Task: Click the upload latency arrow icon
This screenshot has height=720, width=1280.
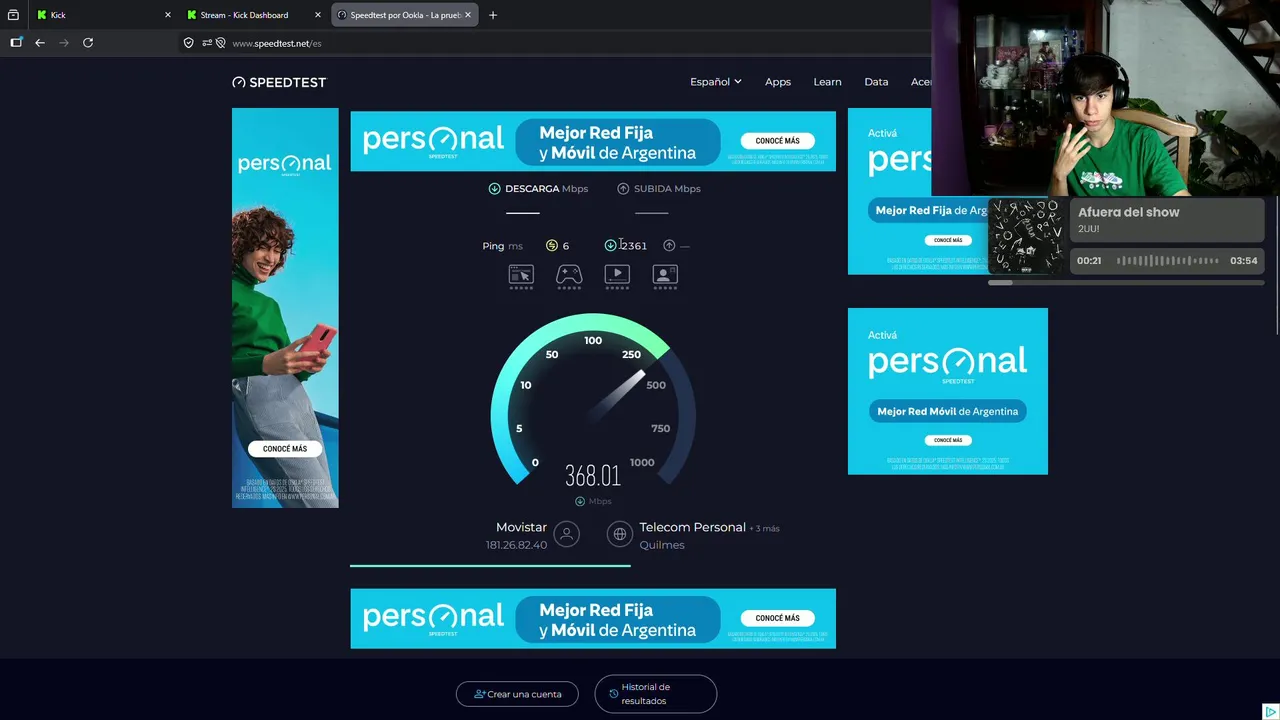Action: click(669, 246)
